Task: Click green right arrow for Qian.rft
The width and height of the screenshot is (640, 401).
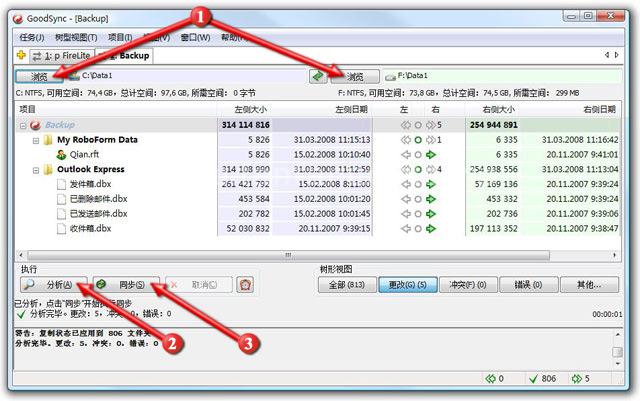Action: pos(431,155)
